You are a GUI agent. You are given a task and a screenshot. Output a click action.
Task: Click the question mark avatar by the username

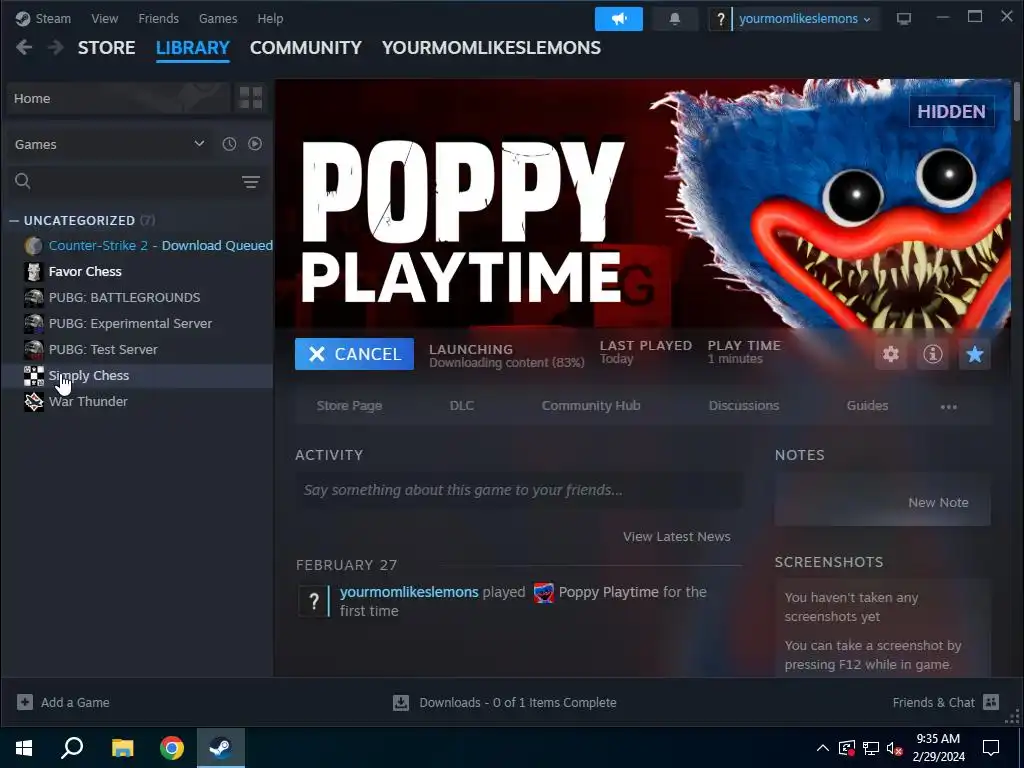pos(720,19)
